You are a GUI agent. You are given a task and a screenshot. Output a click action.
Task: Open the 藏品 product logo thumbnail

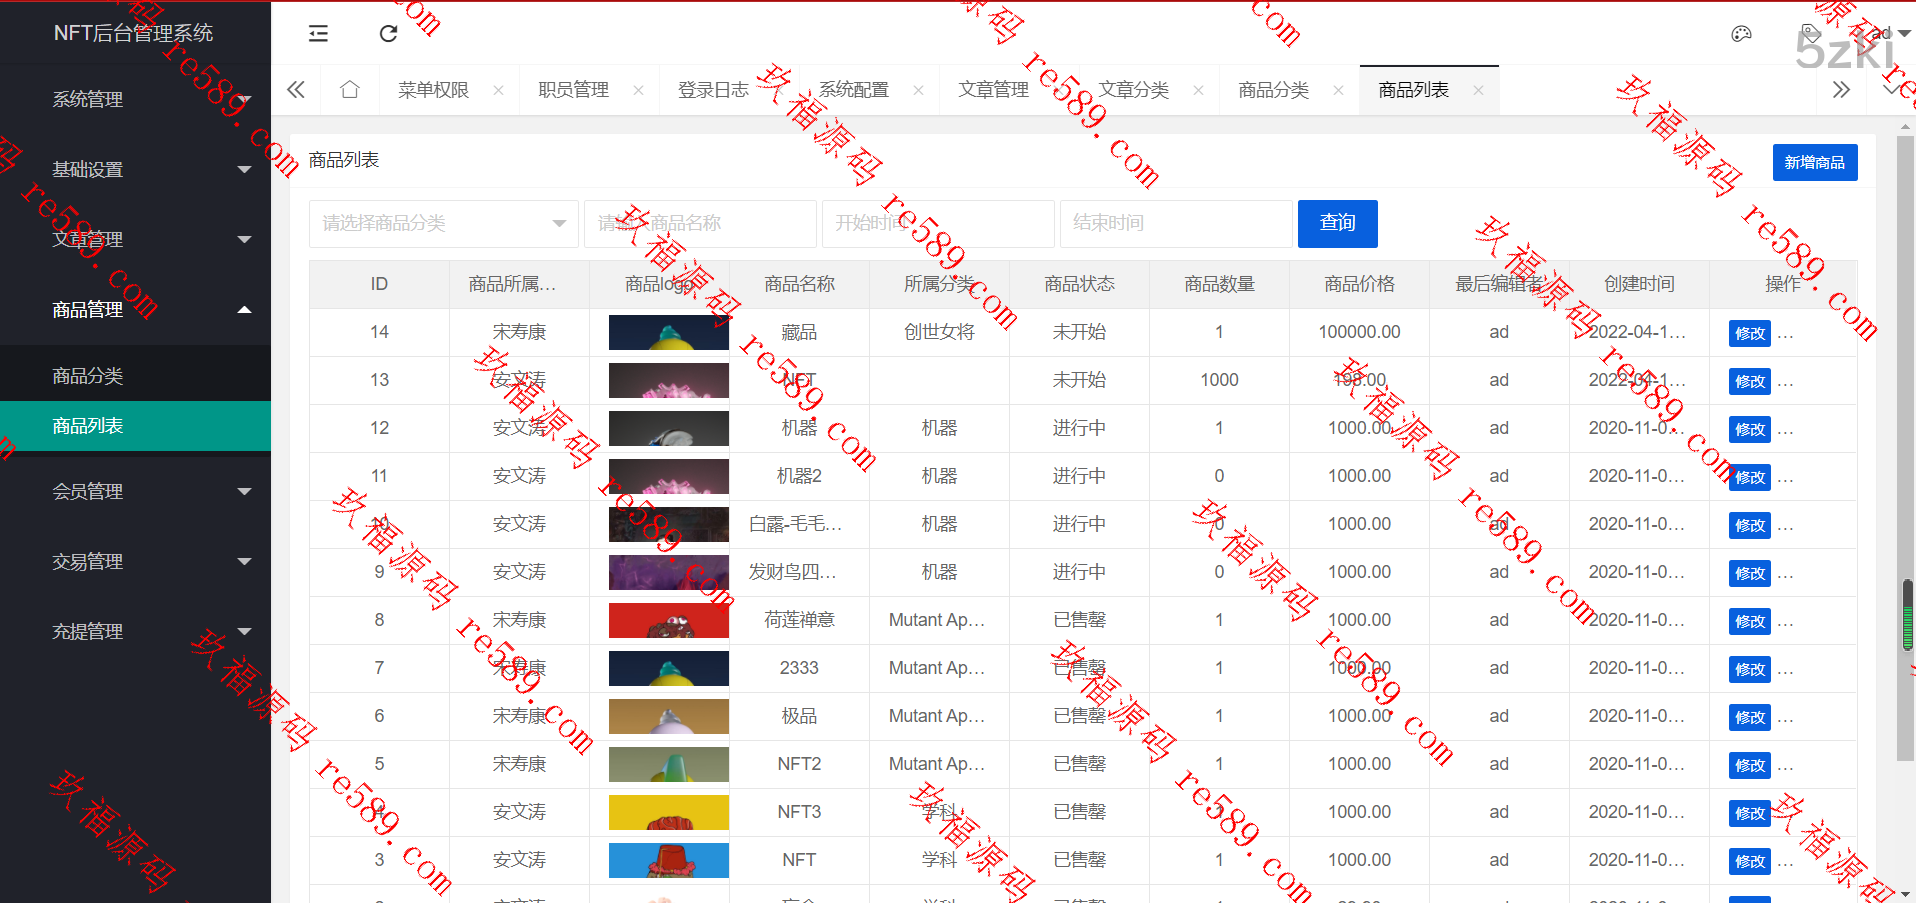coord(668,332)
